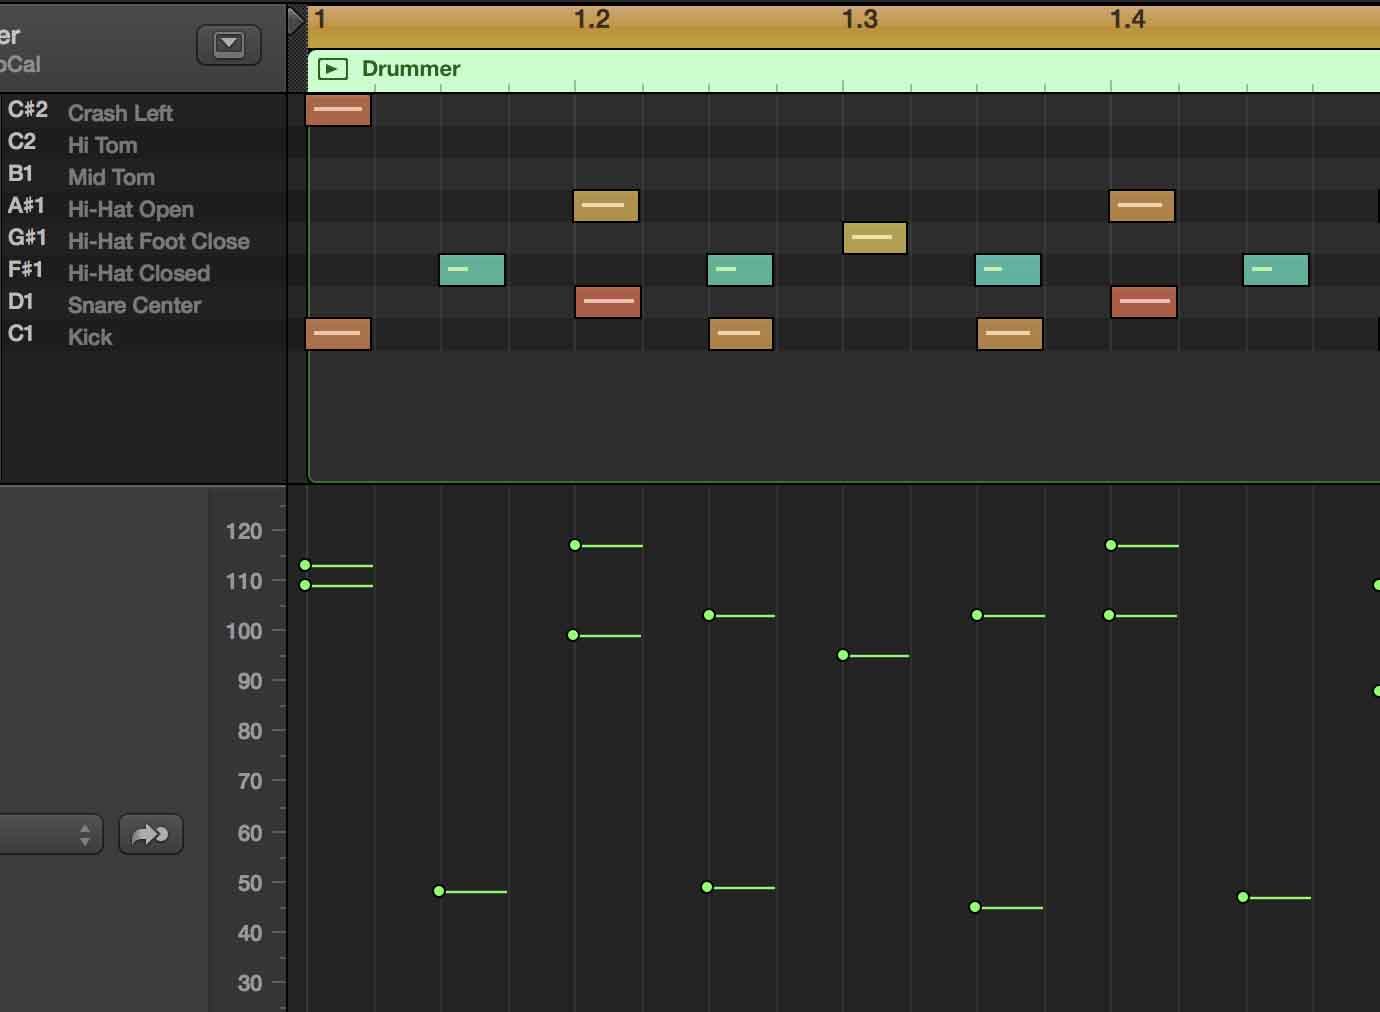Click the 1.4 ruler marker
Image resolution: width=1380 pixels, height=1012 pixels.
click(1128, 20)
